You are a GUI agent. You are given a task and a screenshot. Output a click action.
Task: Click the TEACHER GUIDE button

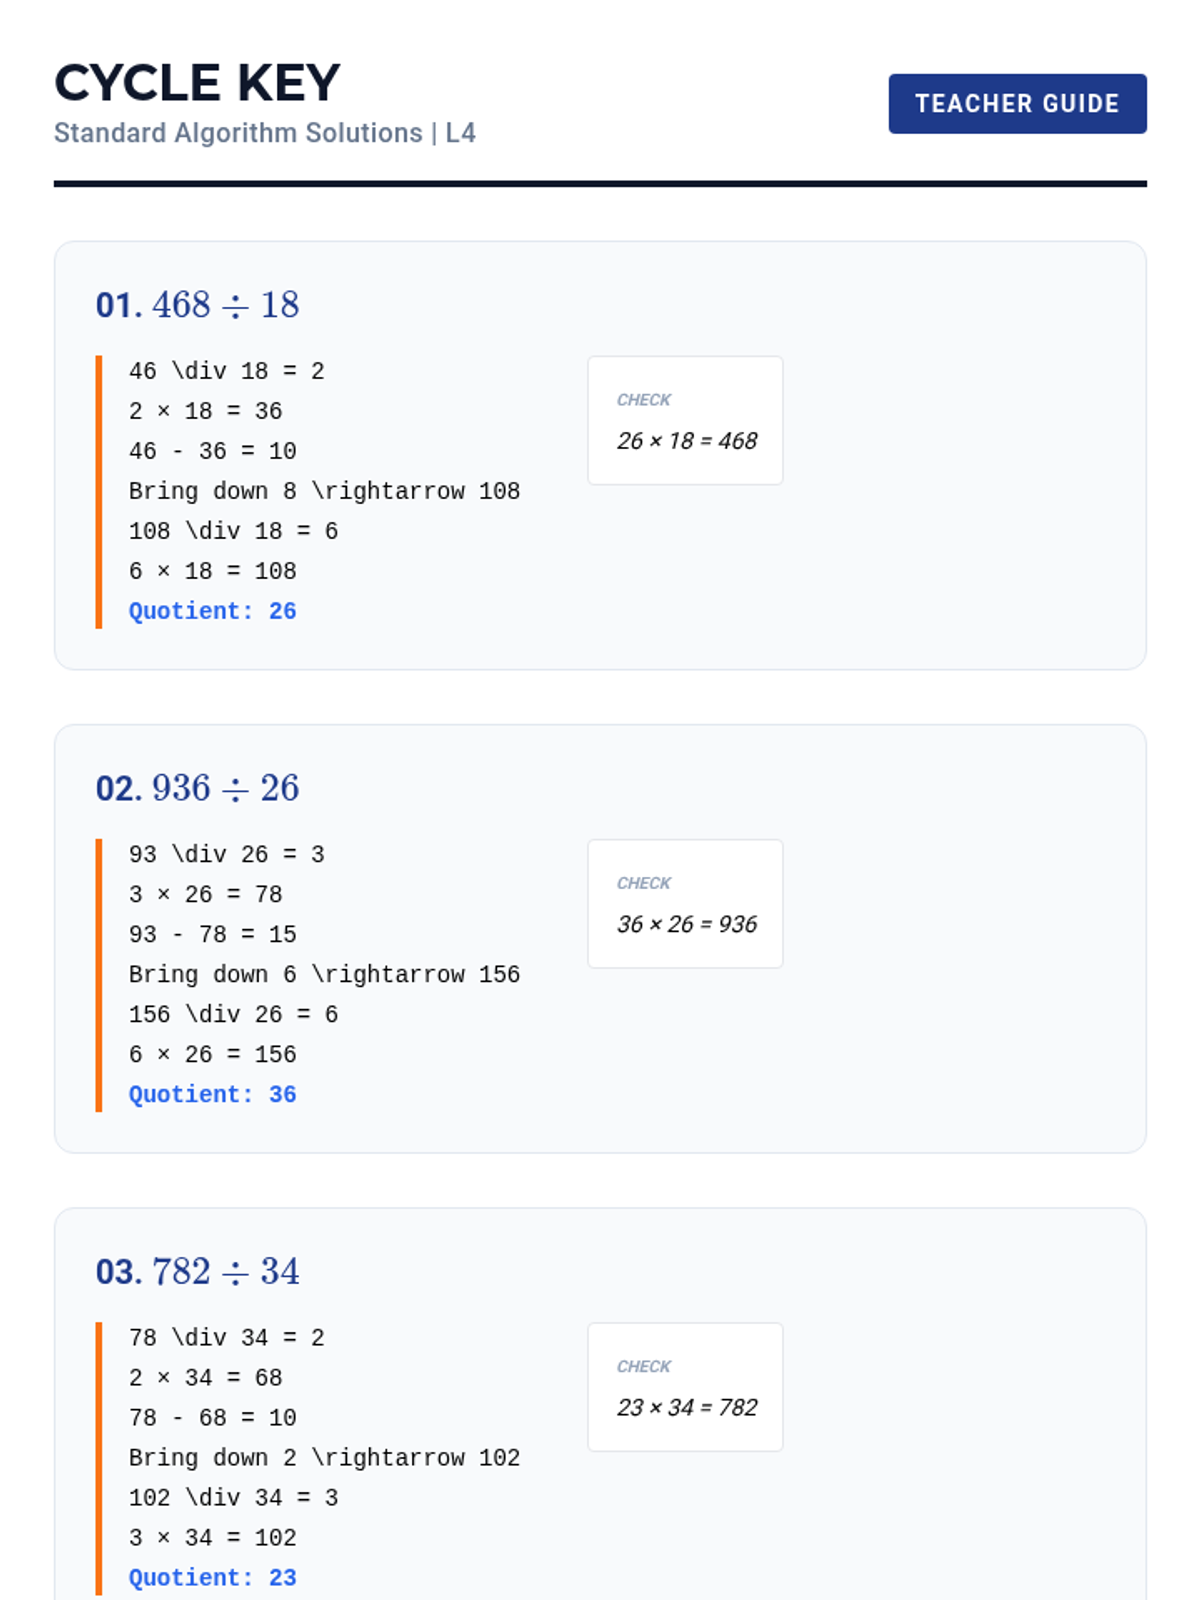(1016, 103)
